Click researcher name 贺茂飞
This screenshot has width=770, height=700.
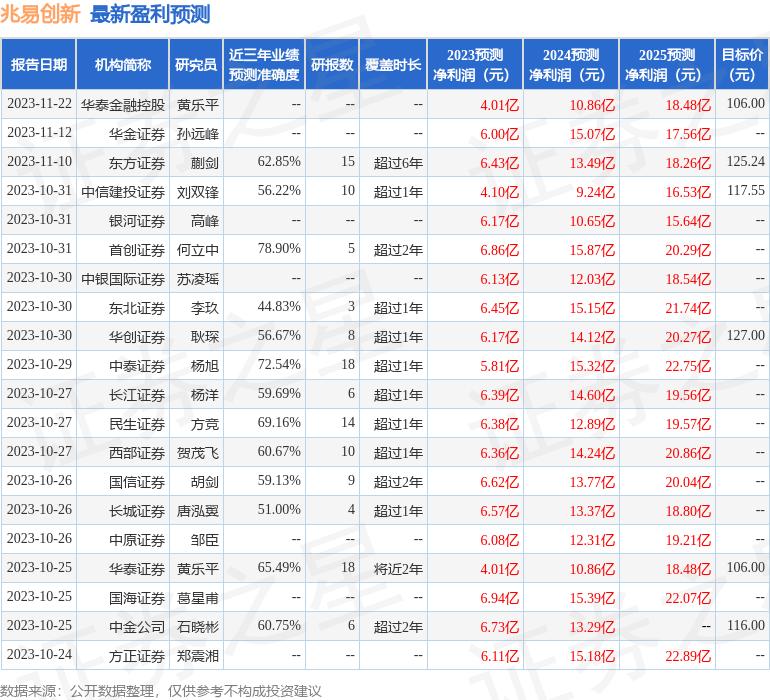(197, 452)
